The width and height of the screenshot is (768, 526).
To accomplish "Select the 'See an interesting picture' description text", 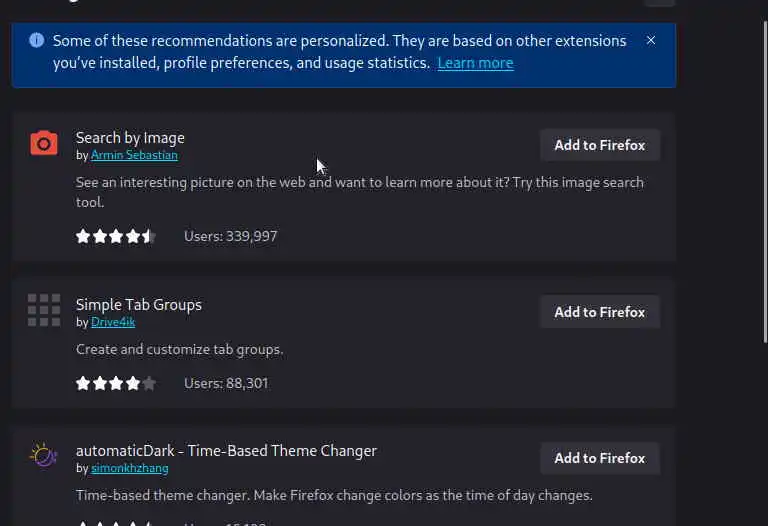I will (360, 192).
